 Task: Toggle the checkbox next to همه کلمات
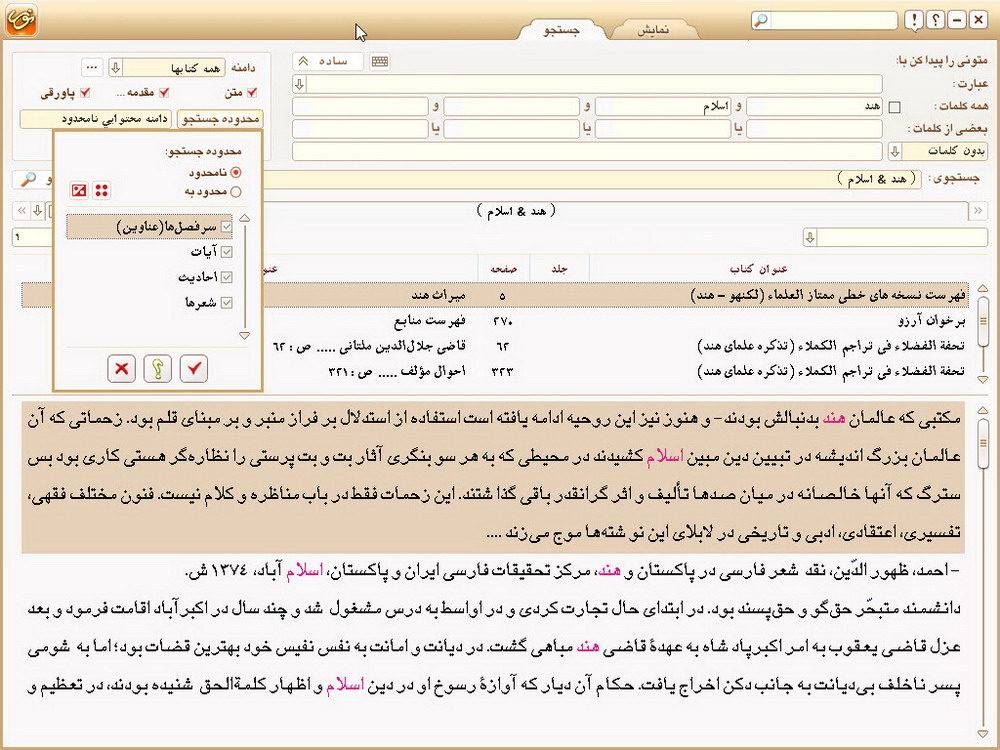point(895,107)
